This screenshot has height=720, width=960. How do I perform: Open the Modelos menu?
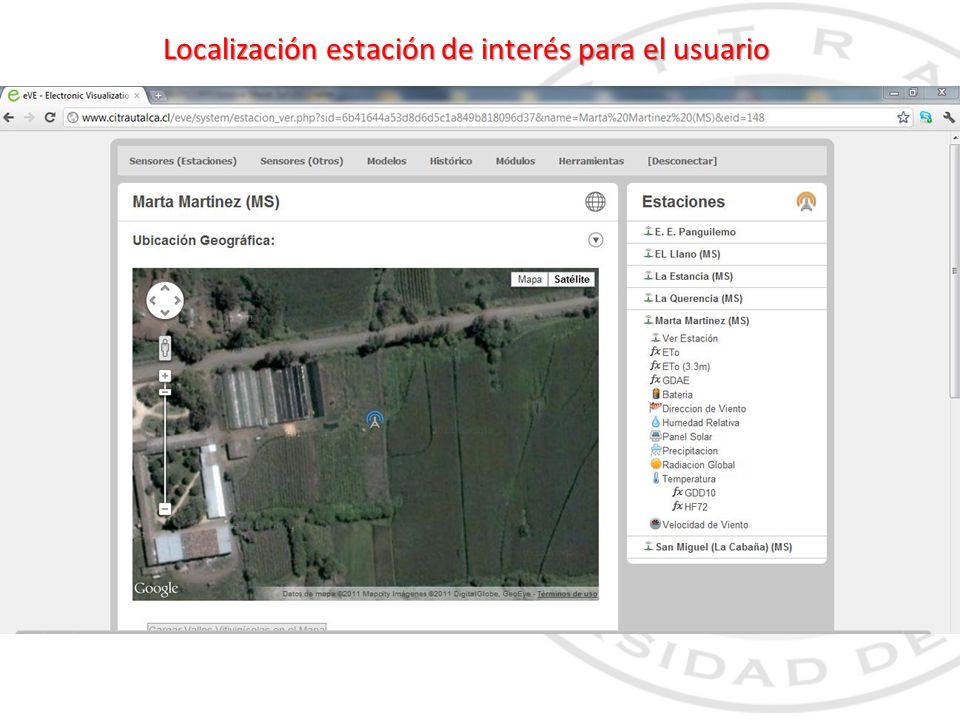(386, 161)
